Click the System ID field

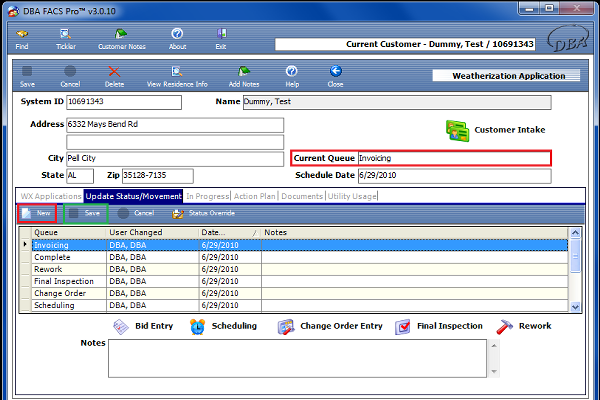(124, 102)
